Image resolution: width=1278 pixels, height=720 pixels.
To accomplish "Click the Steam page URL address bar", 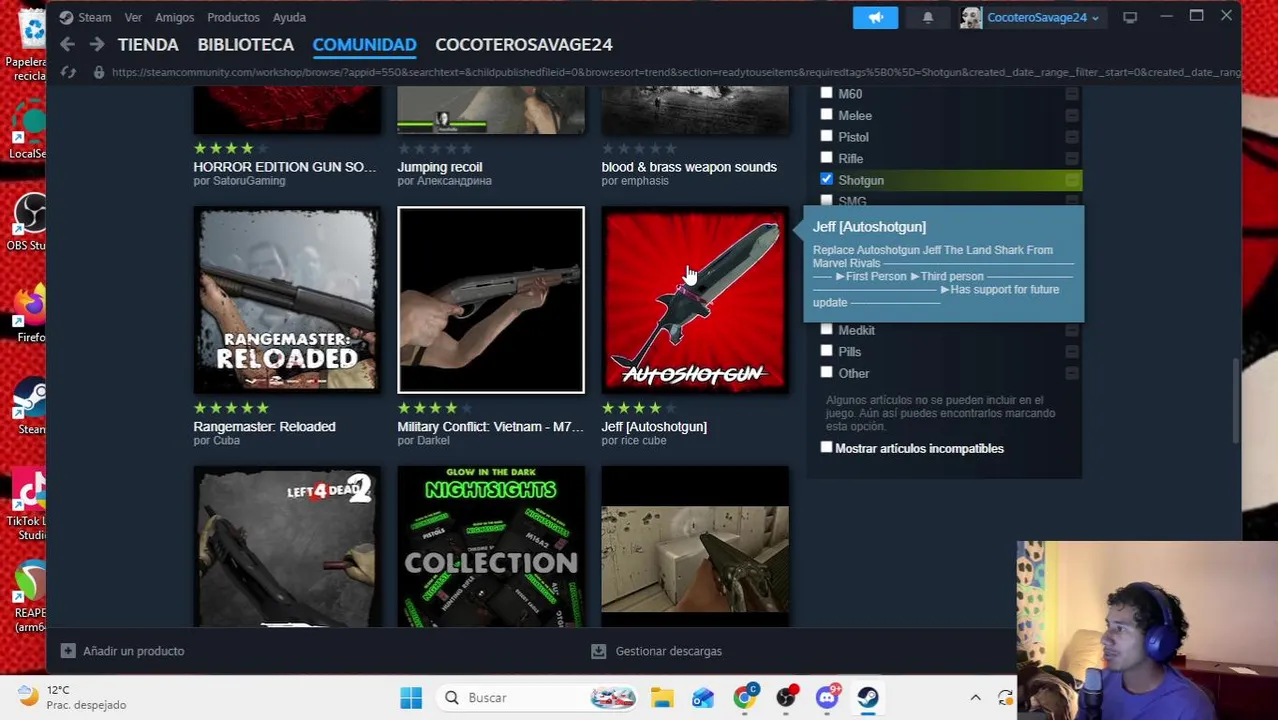I will click(x=675, y=72).
